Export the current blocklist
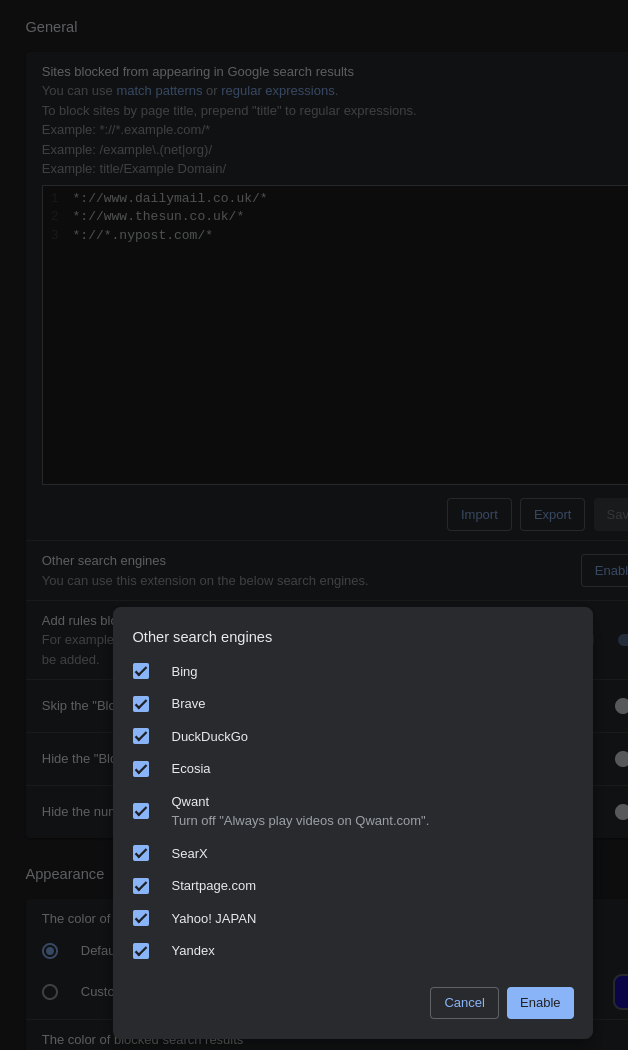 [x=552, y=514]
